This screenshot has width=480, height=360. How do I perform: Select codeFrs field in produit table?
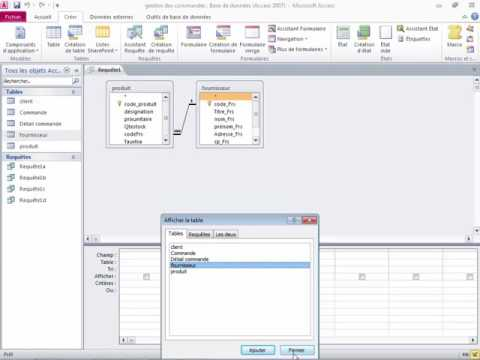tap(133, 134)
